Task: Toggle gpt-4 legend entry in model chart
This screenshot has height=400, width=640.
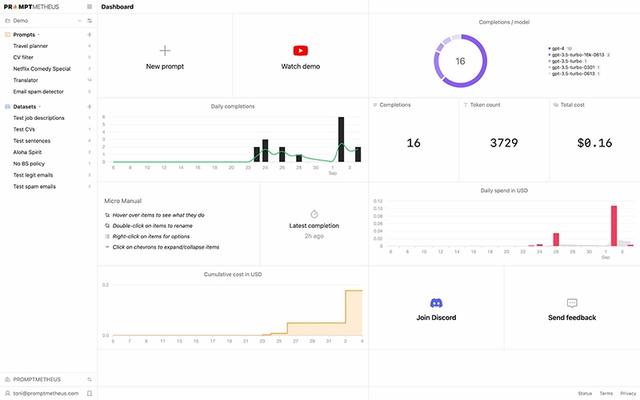Action: [557, 47]
